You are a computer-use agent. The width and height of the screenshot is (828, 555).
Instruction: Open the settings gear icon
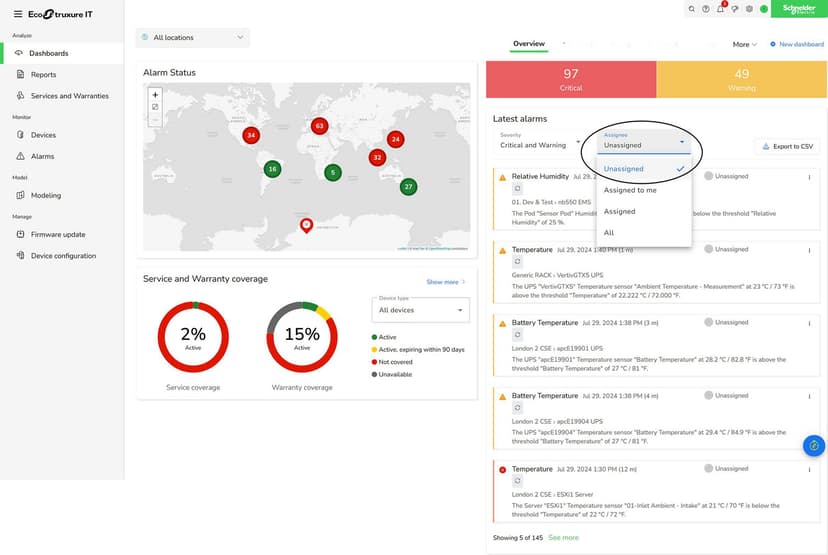[x=749, y=9]
